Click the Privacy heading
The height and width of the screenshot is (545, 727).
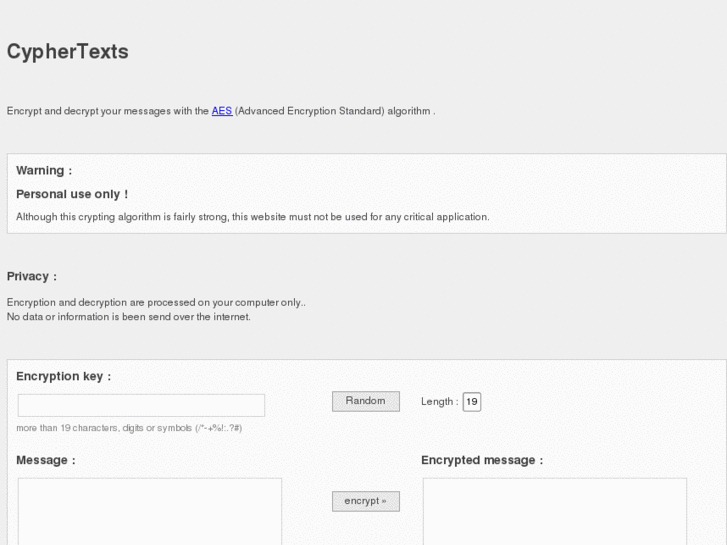click(32, 276)
